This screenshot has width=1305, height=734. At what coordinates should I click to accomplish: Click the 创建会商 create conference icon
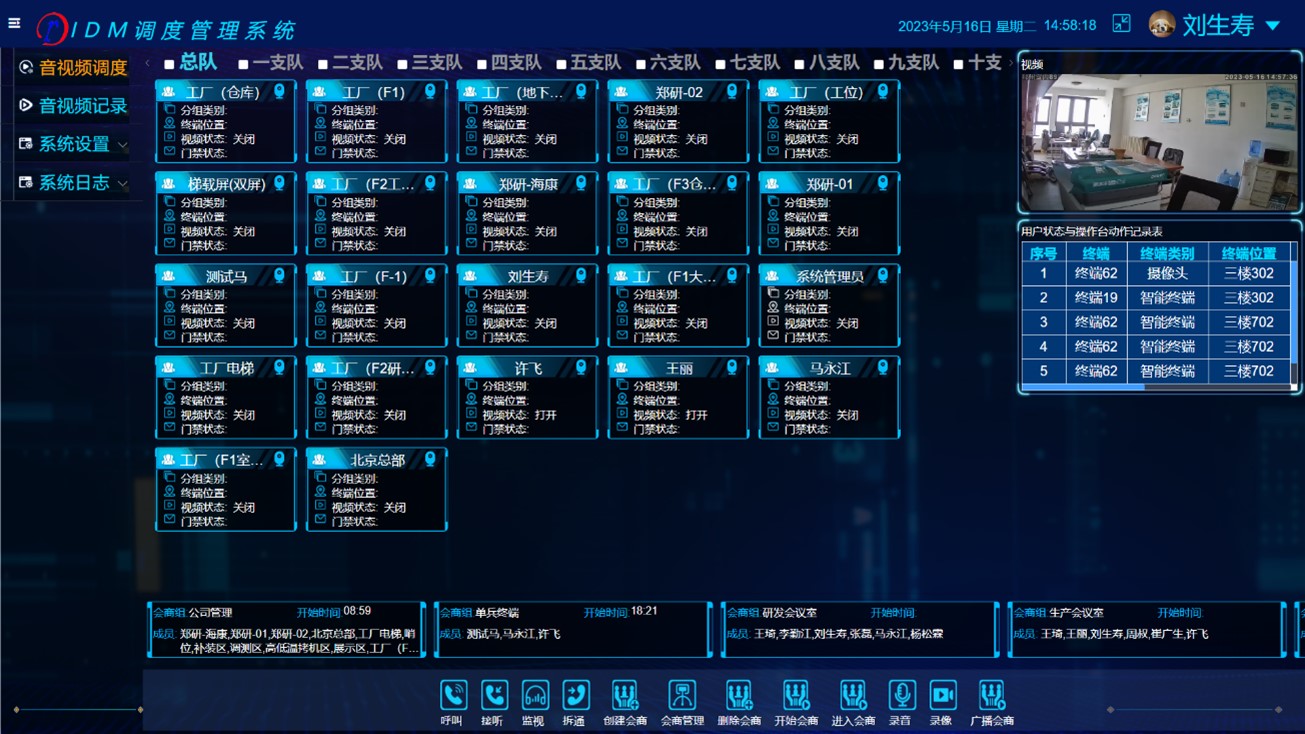coord(624,696)
